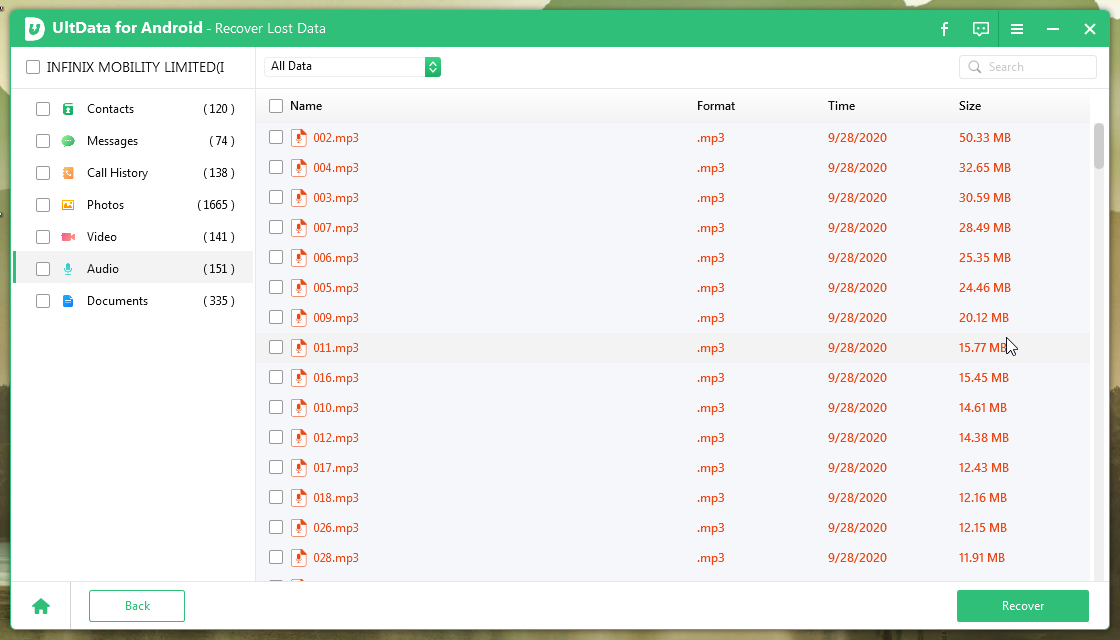Click the vertical scrollbar thumb of file list
1120x640 pixels.
click(1099, 146)
